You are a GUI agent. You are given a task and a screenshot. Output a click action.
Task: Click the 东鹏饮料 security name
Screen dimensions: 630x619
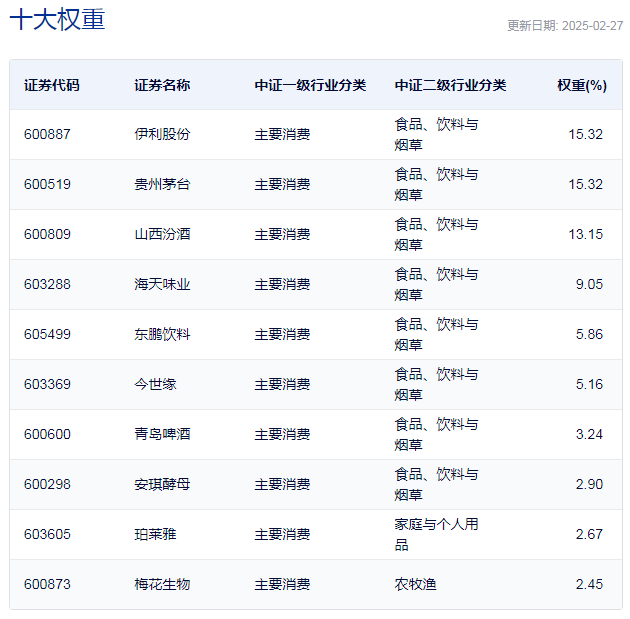[162, 334]
